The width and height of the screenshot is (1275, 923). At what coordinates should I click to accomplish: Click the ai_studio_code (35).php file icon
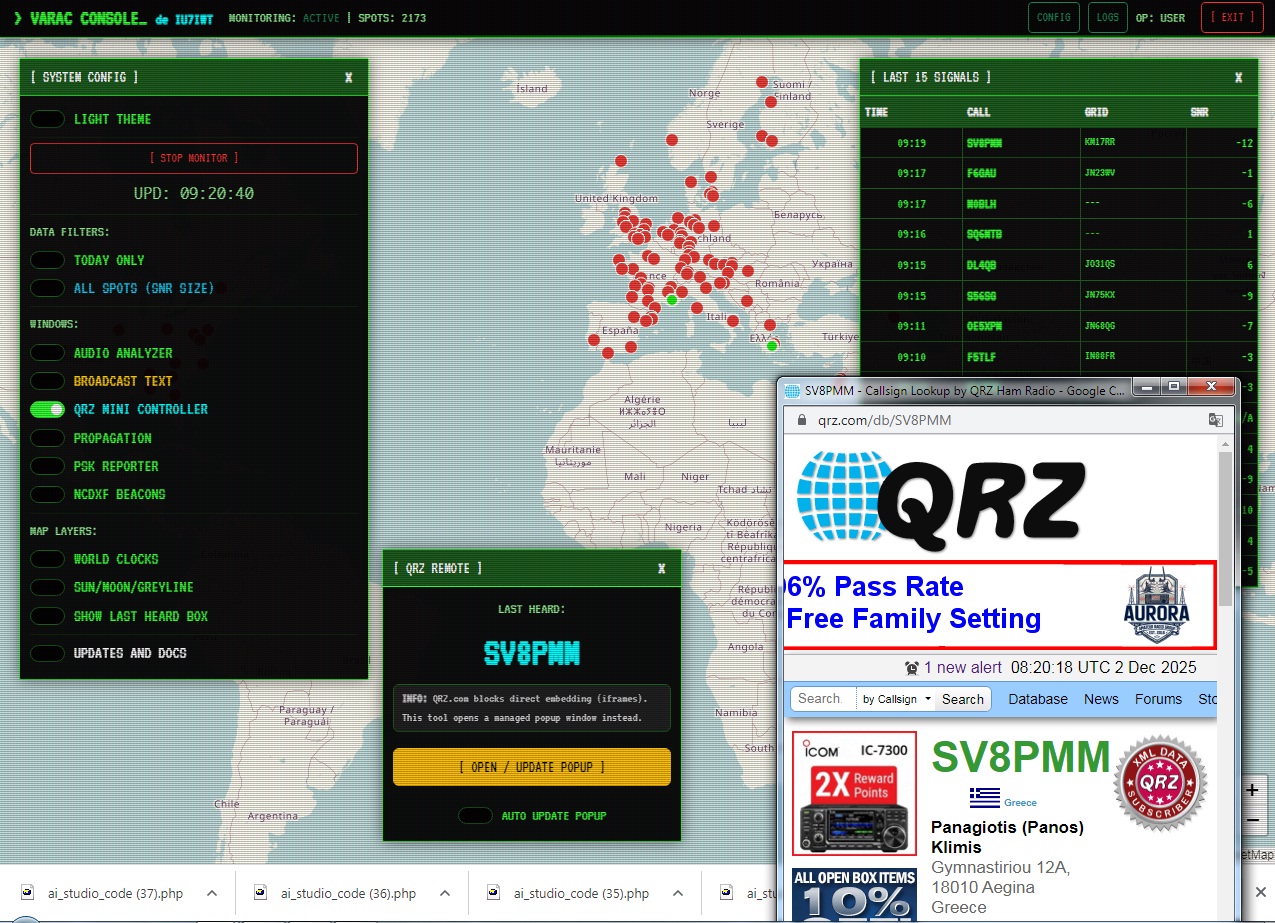pyautogui.click(x=494, y=892)
